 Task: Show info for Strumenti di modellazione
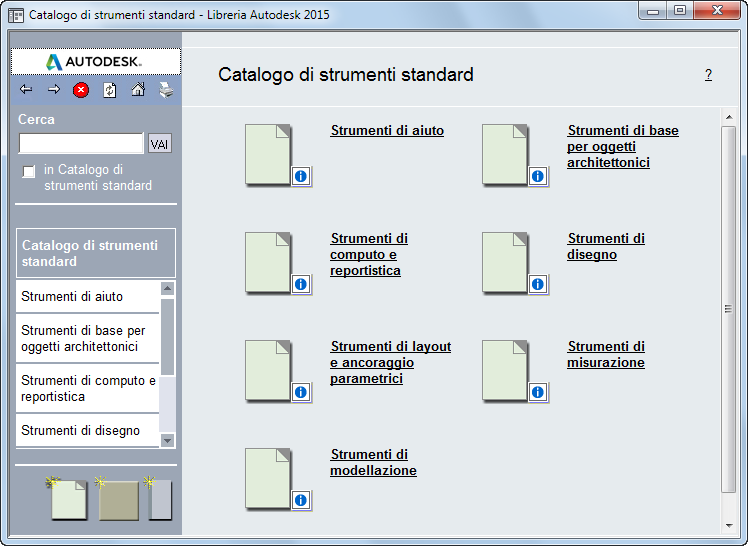pyautogui.click(x=301, y=500)
